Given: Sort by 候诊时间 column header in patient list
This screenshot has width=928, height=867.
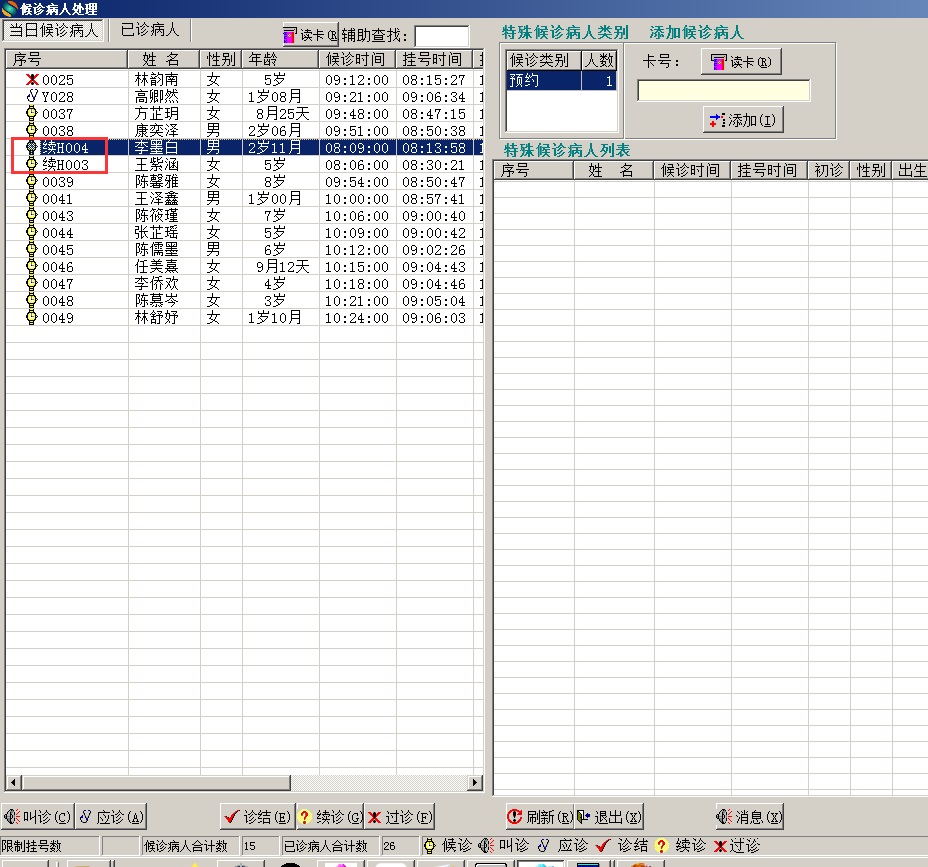Looking at the screenshot, I should (357, 59).
